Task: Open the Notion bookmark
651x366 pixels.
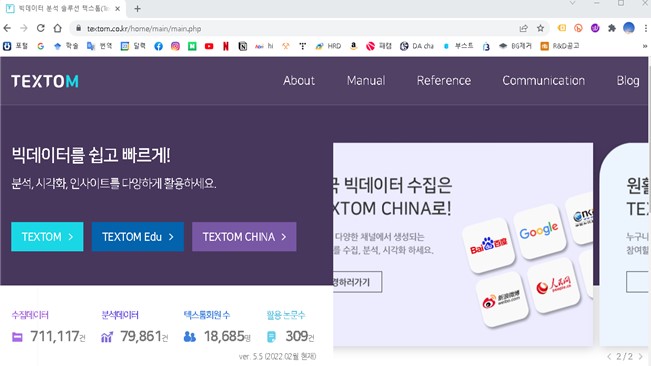Action: click(243, 46)
